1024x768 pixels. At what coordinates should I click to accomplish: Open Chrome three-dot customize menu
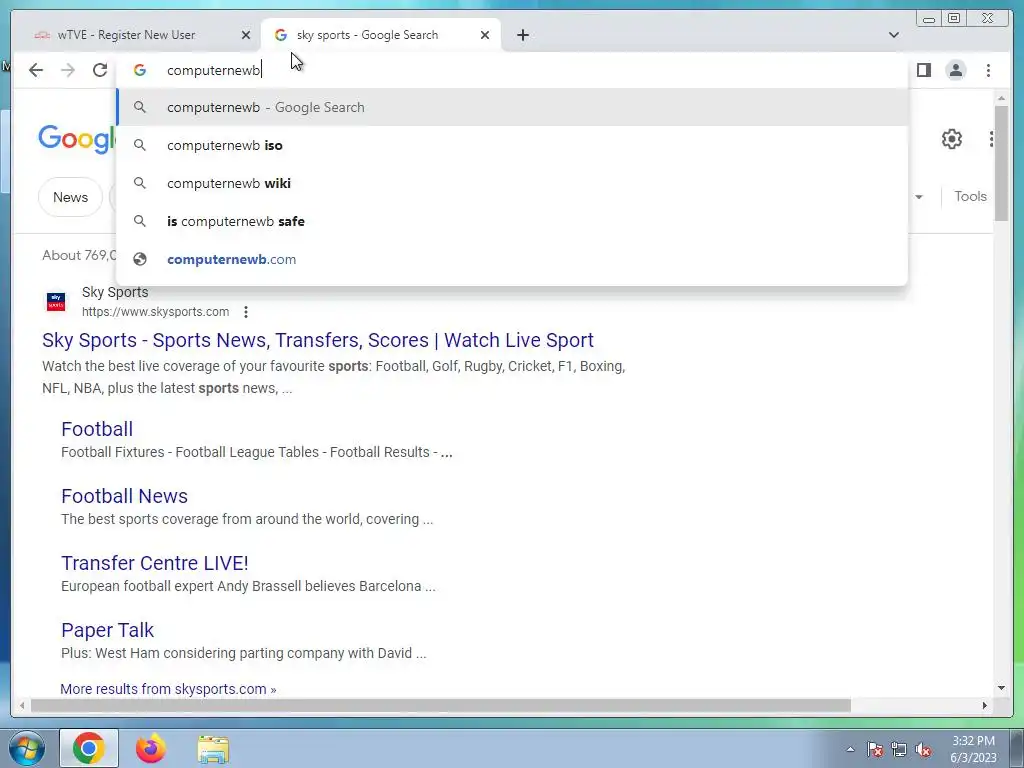click(988, 70)
